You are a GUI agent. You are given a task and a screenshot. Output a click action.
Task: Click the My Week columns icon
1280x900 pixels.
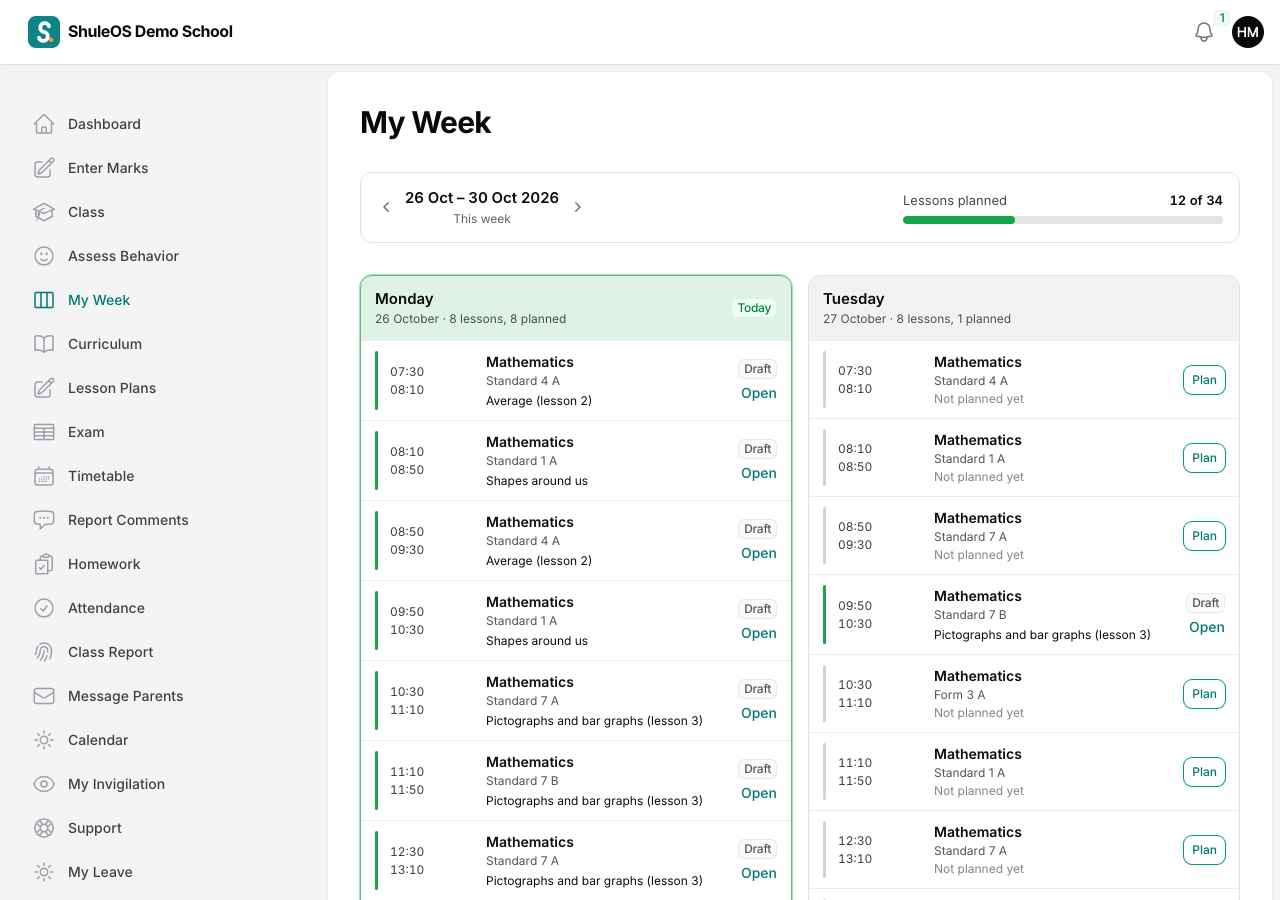[44, 300]
